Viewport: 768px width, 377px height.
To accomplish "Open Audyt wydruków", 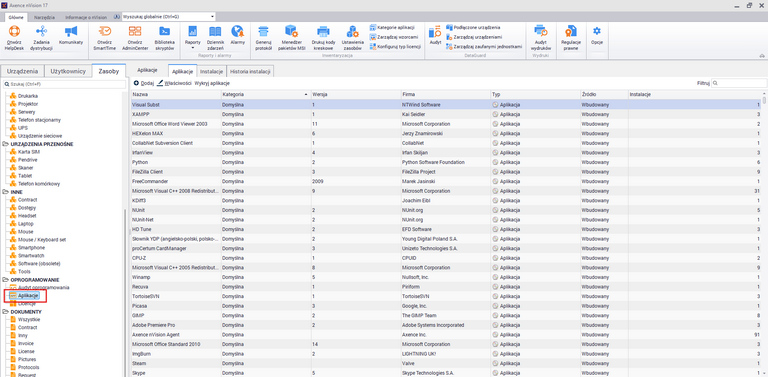I will [x=541, y=38].
